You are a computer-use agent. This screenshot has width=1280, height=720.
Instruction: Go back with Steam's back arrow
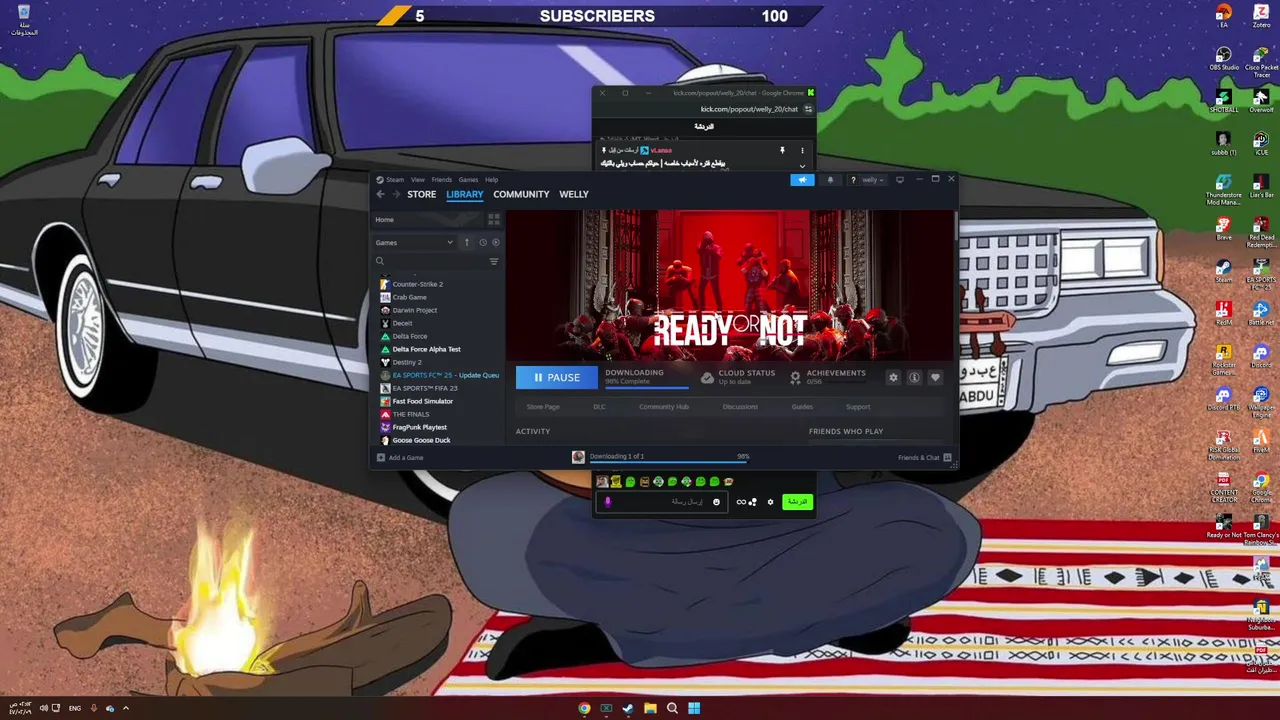click(x=381, y=194)
